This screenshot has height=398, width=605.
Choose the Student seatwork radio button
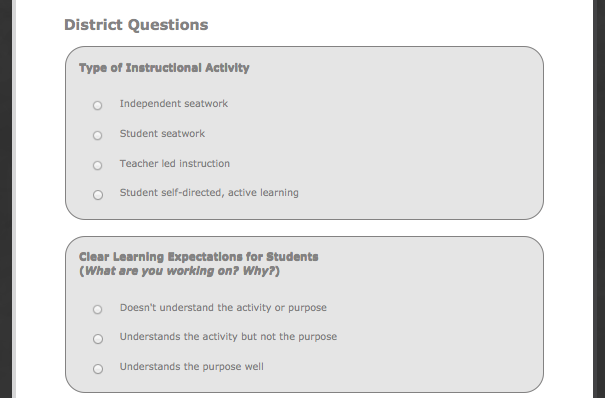(x=98, y=135)
